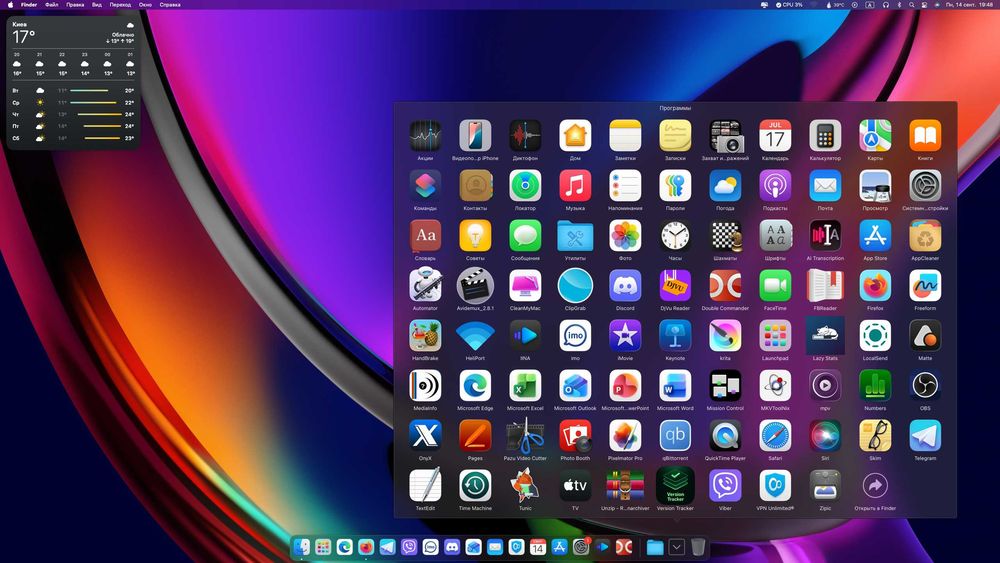1000x563 pixels.
Task: Open the Файл menu
Action: (52, 4)
